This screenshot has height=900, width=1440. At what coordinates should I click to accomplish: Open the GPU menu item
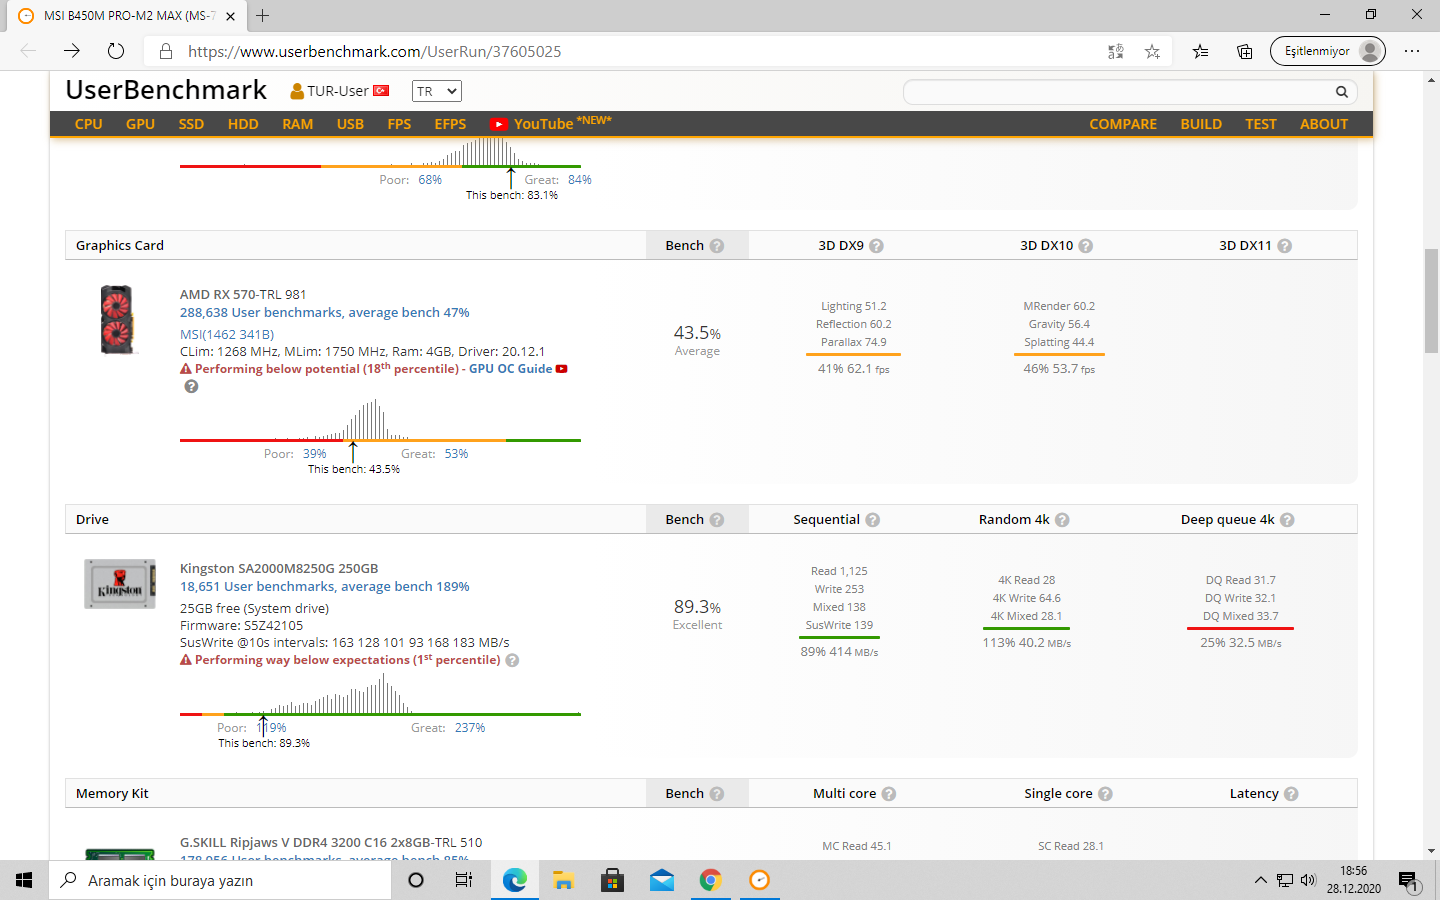[x=140, y=124]
